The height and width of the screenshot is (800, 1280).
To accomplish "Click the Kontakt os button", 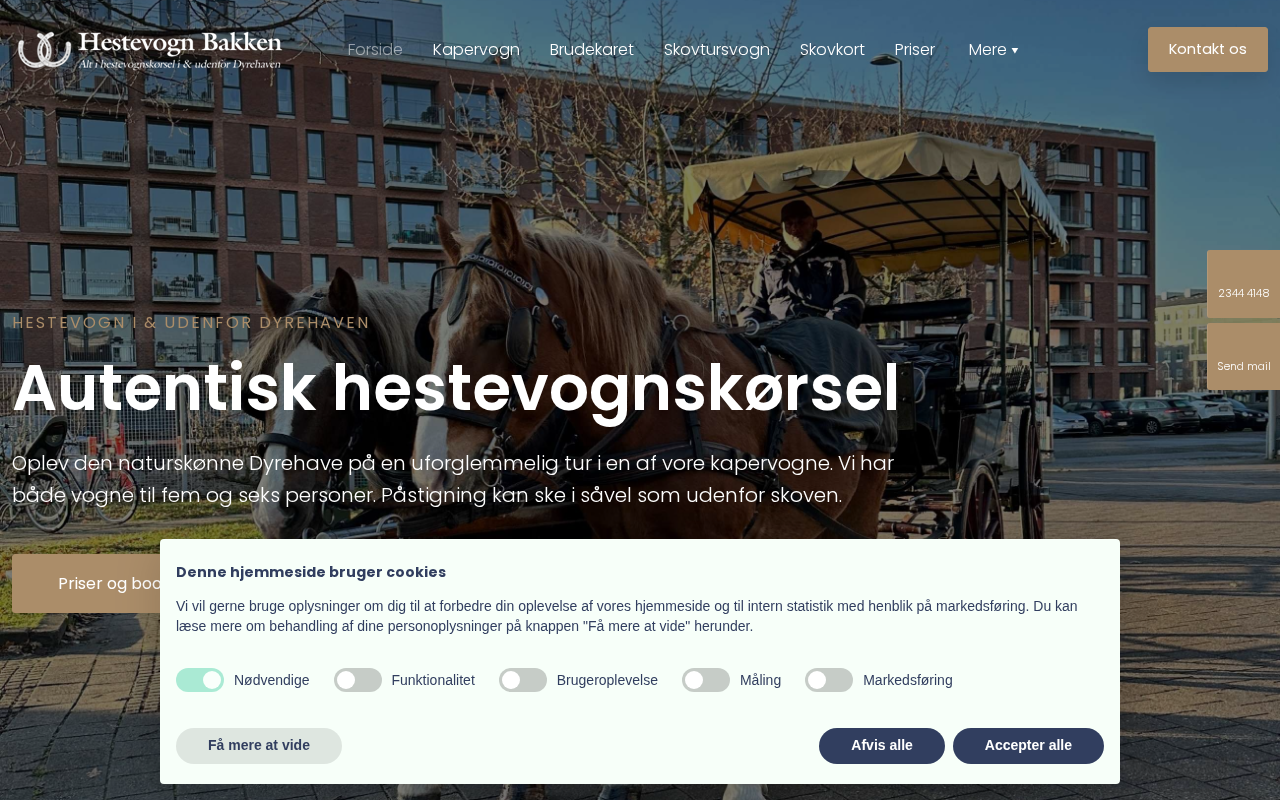I will [x=1208, y=50].
